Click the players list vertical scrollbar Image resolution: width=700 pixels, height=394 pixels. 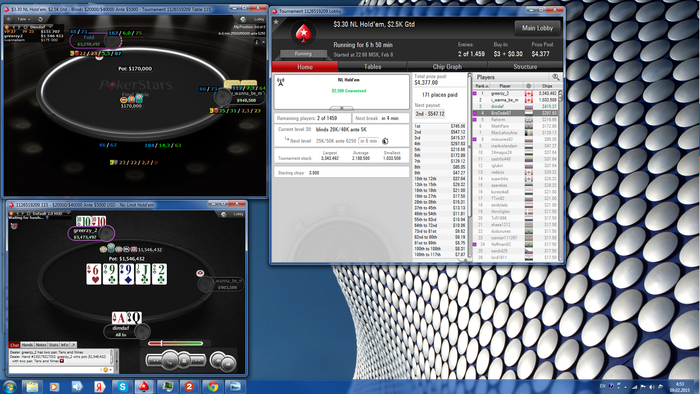pyautogui.click(x=560, y=174)
